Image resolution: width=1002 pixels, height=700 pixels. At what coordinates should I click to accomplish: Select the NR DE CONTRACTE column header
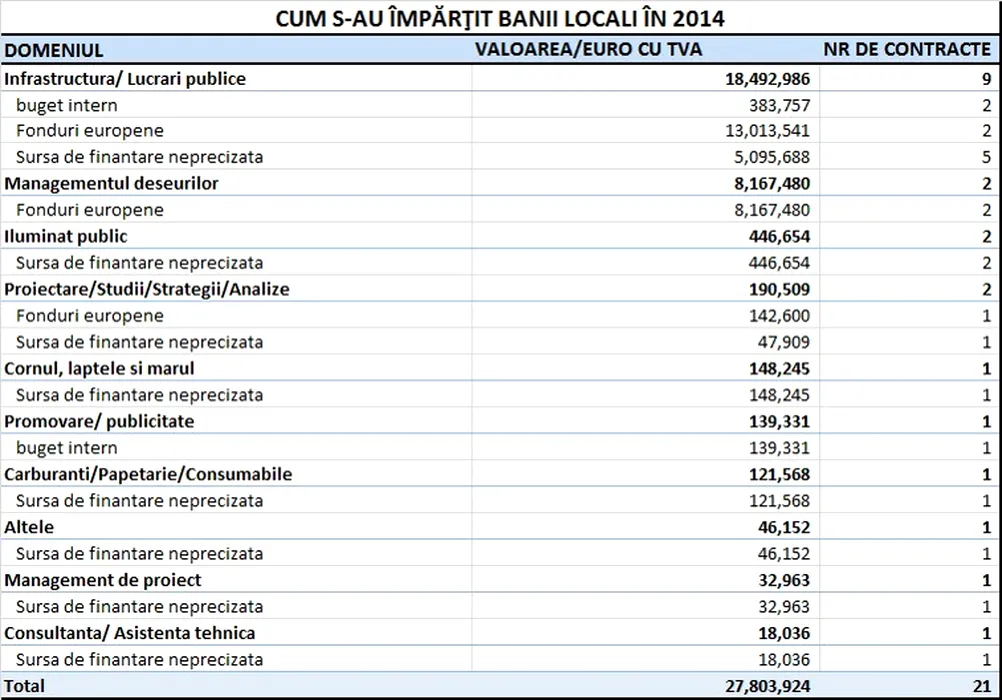pyautogui.click(x=907, y=49)
